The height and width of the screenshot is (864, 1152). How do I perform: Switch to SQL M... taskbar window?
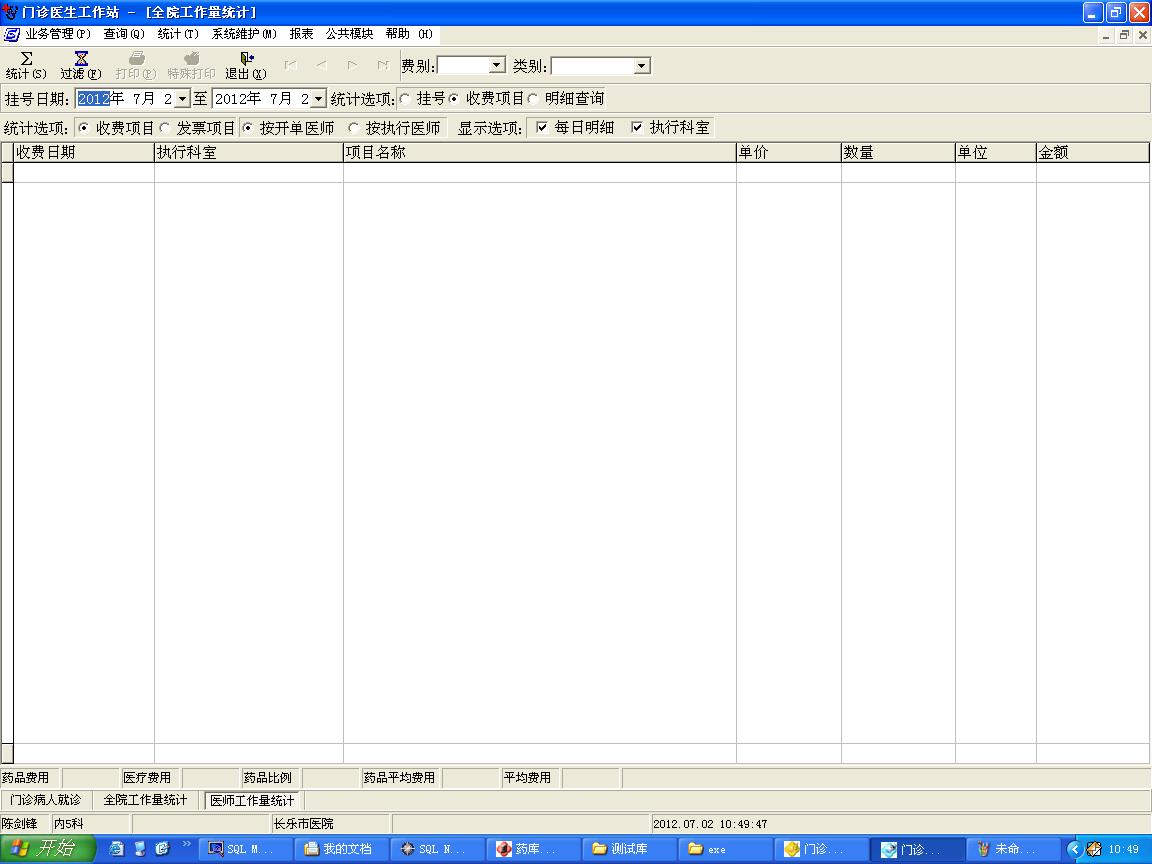coord(246,849)
